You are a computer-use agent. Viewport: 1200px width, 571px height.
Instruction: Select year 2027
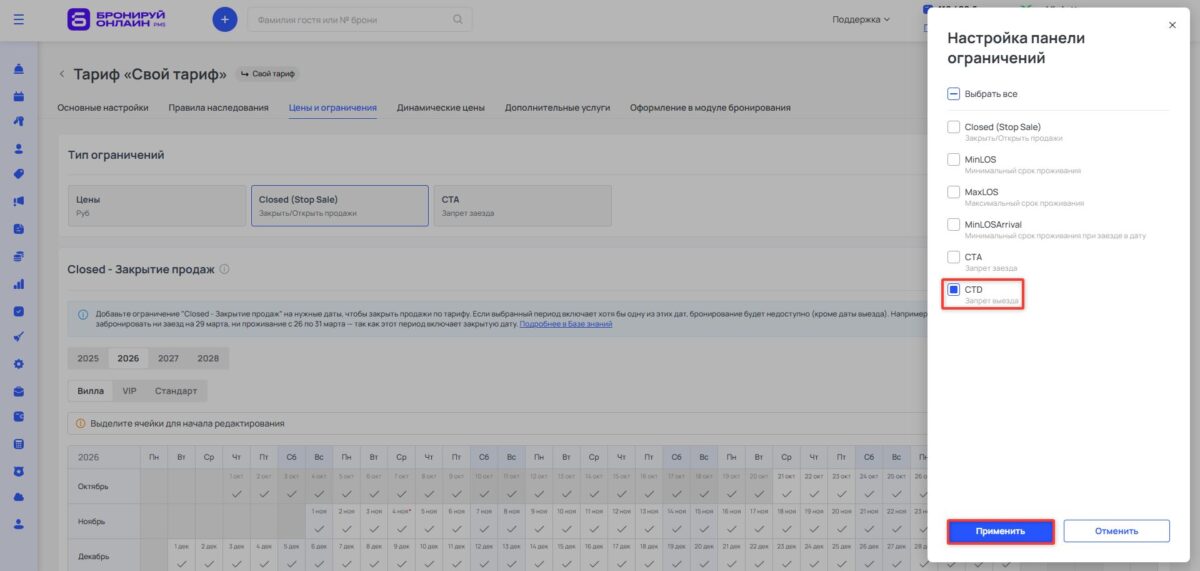[168, 358]
